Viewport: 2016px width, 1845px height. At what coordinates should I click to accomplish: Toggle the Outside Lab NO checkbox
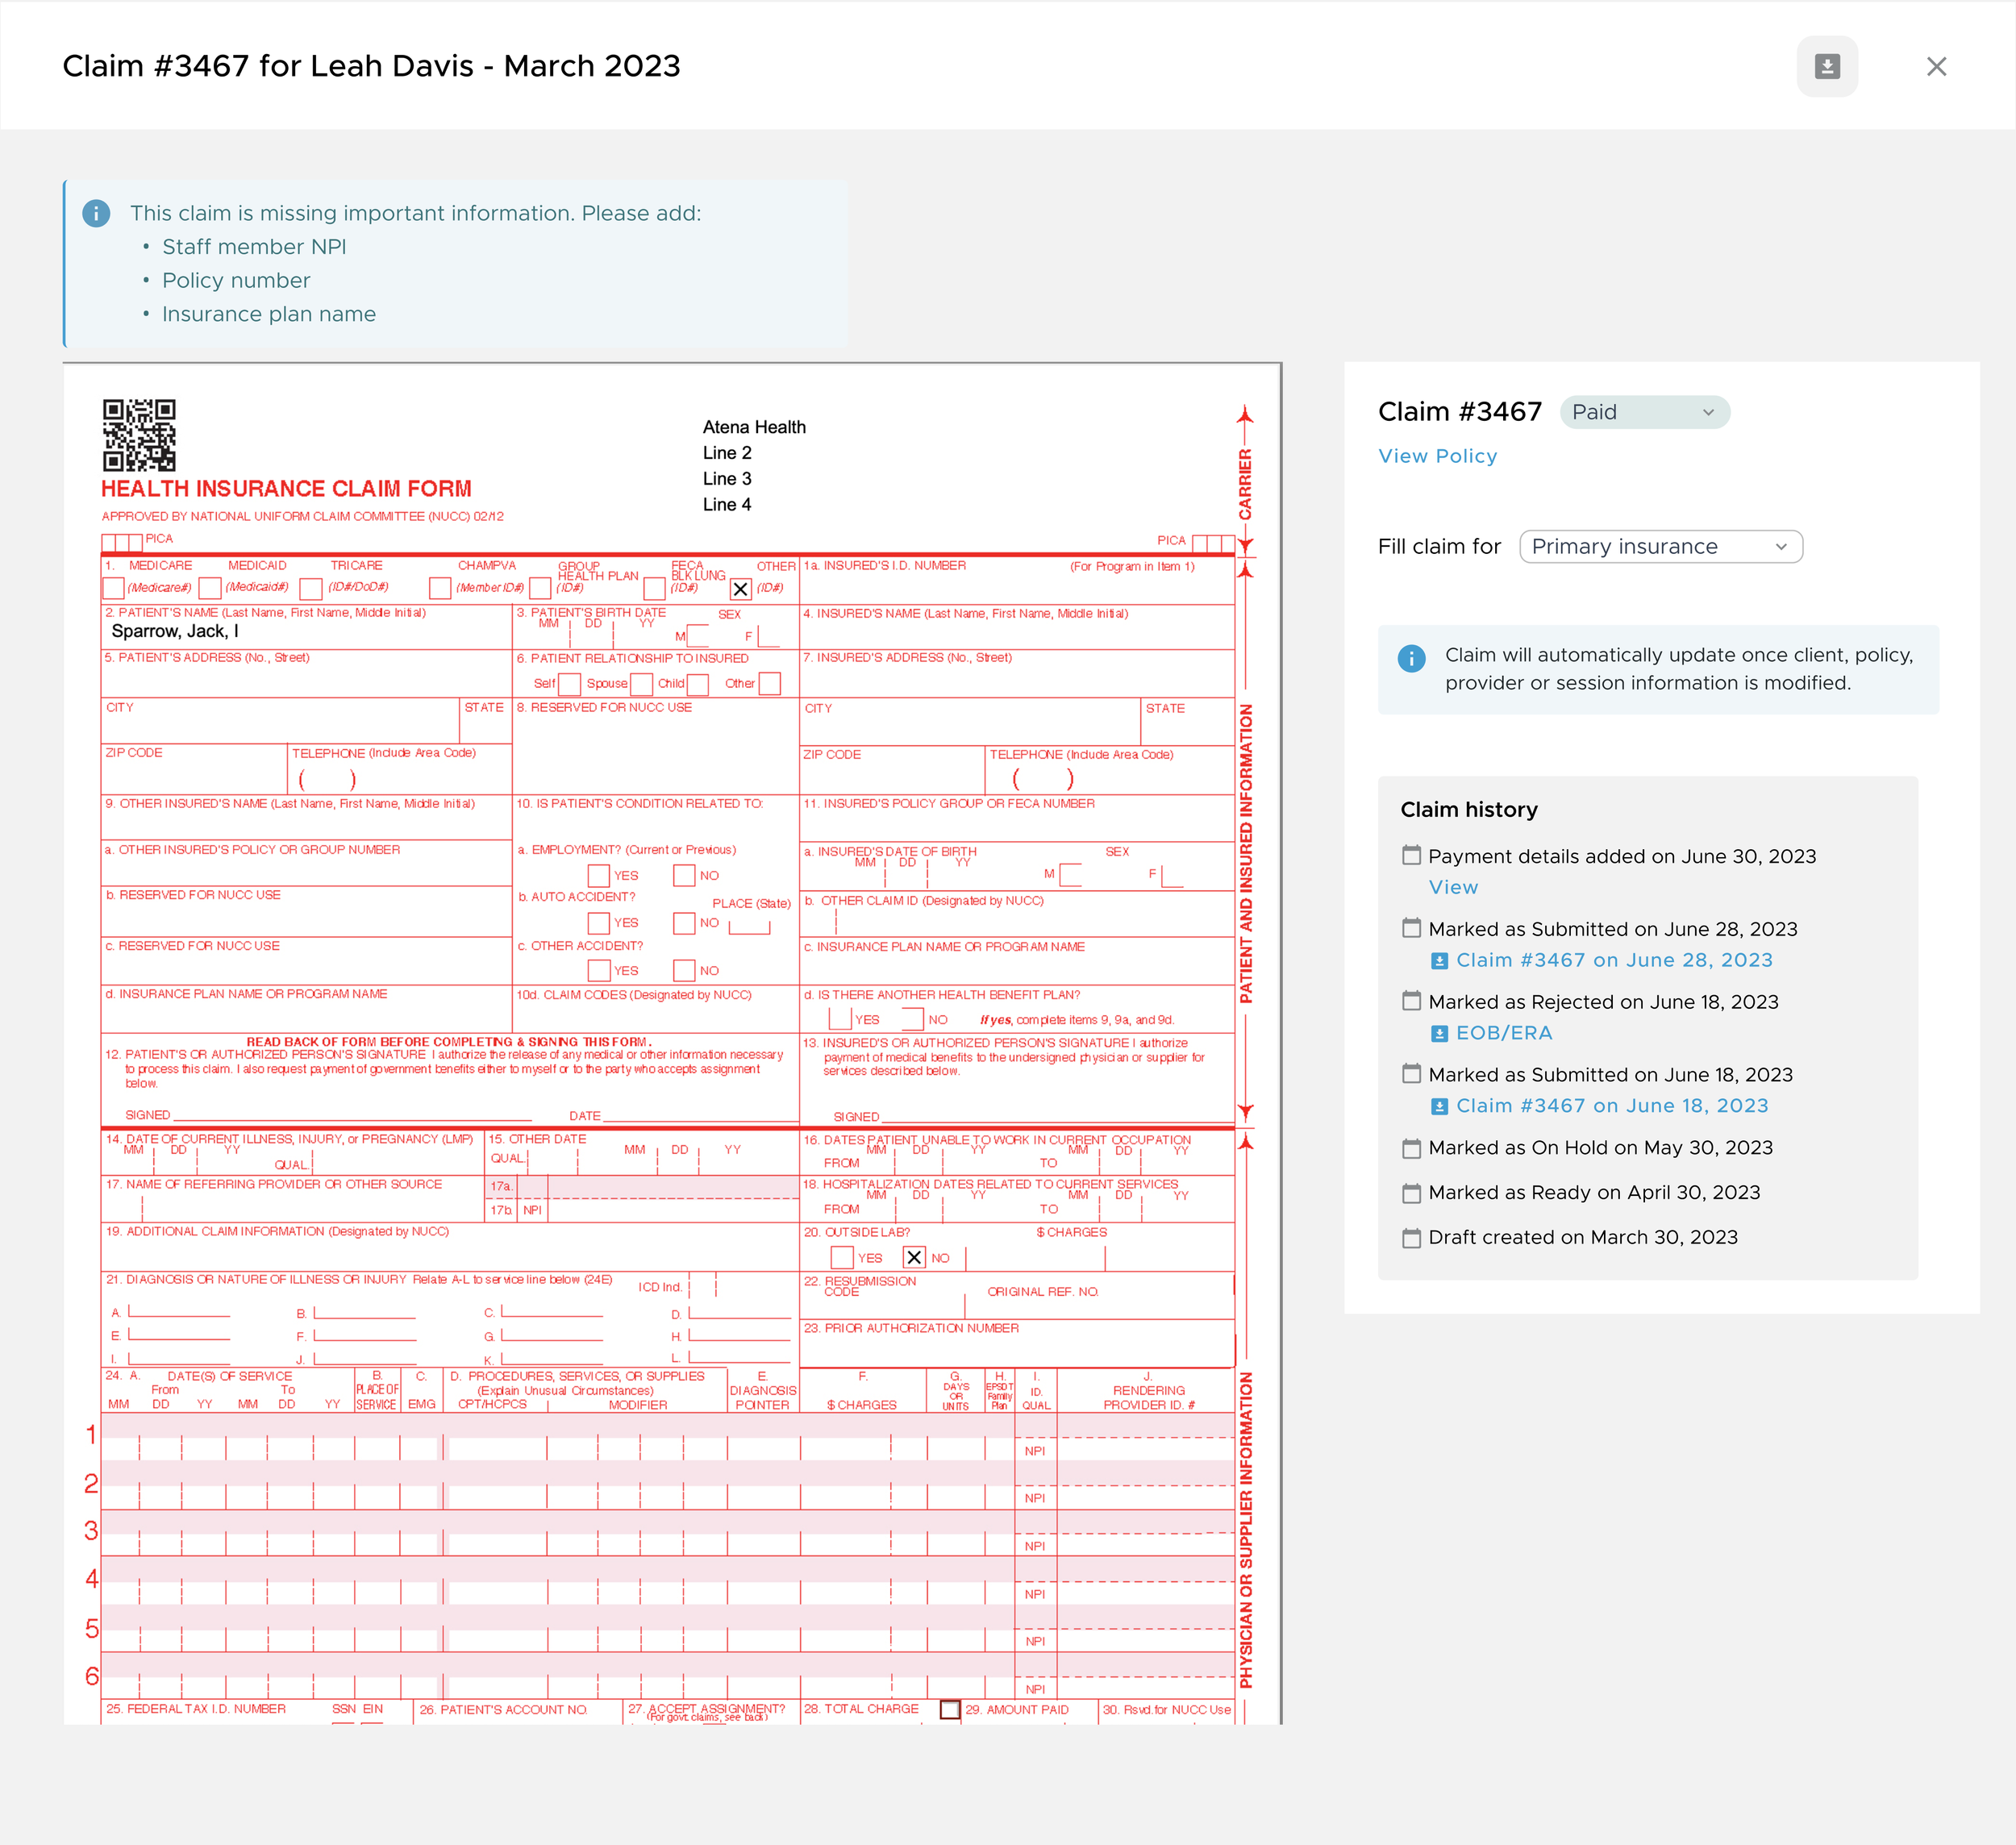tap(914, 1258)
